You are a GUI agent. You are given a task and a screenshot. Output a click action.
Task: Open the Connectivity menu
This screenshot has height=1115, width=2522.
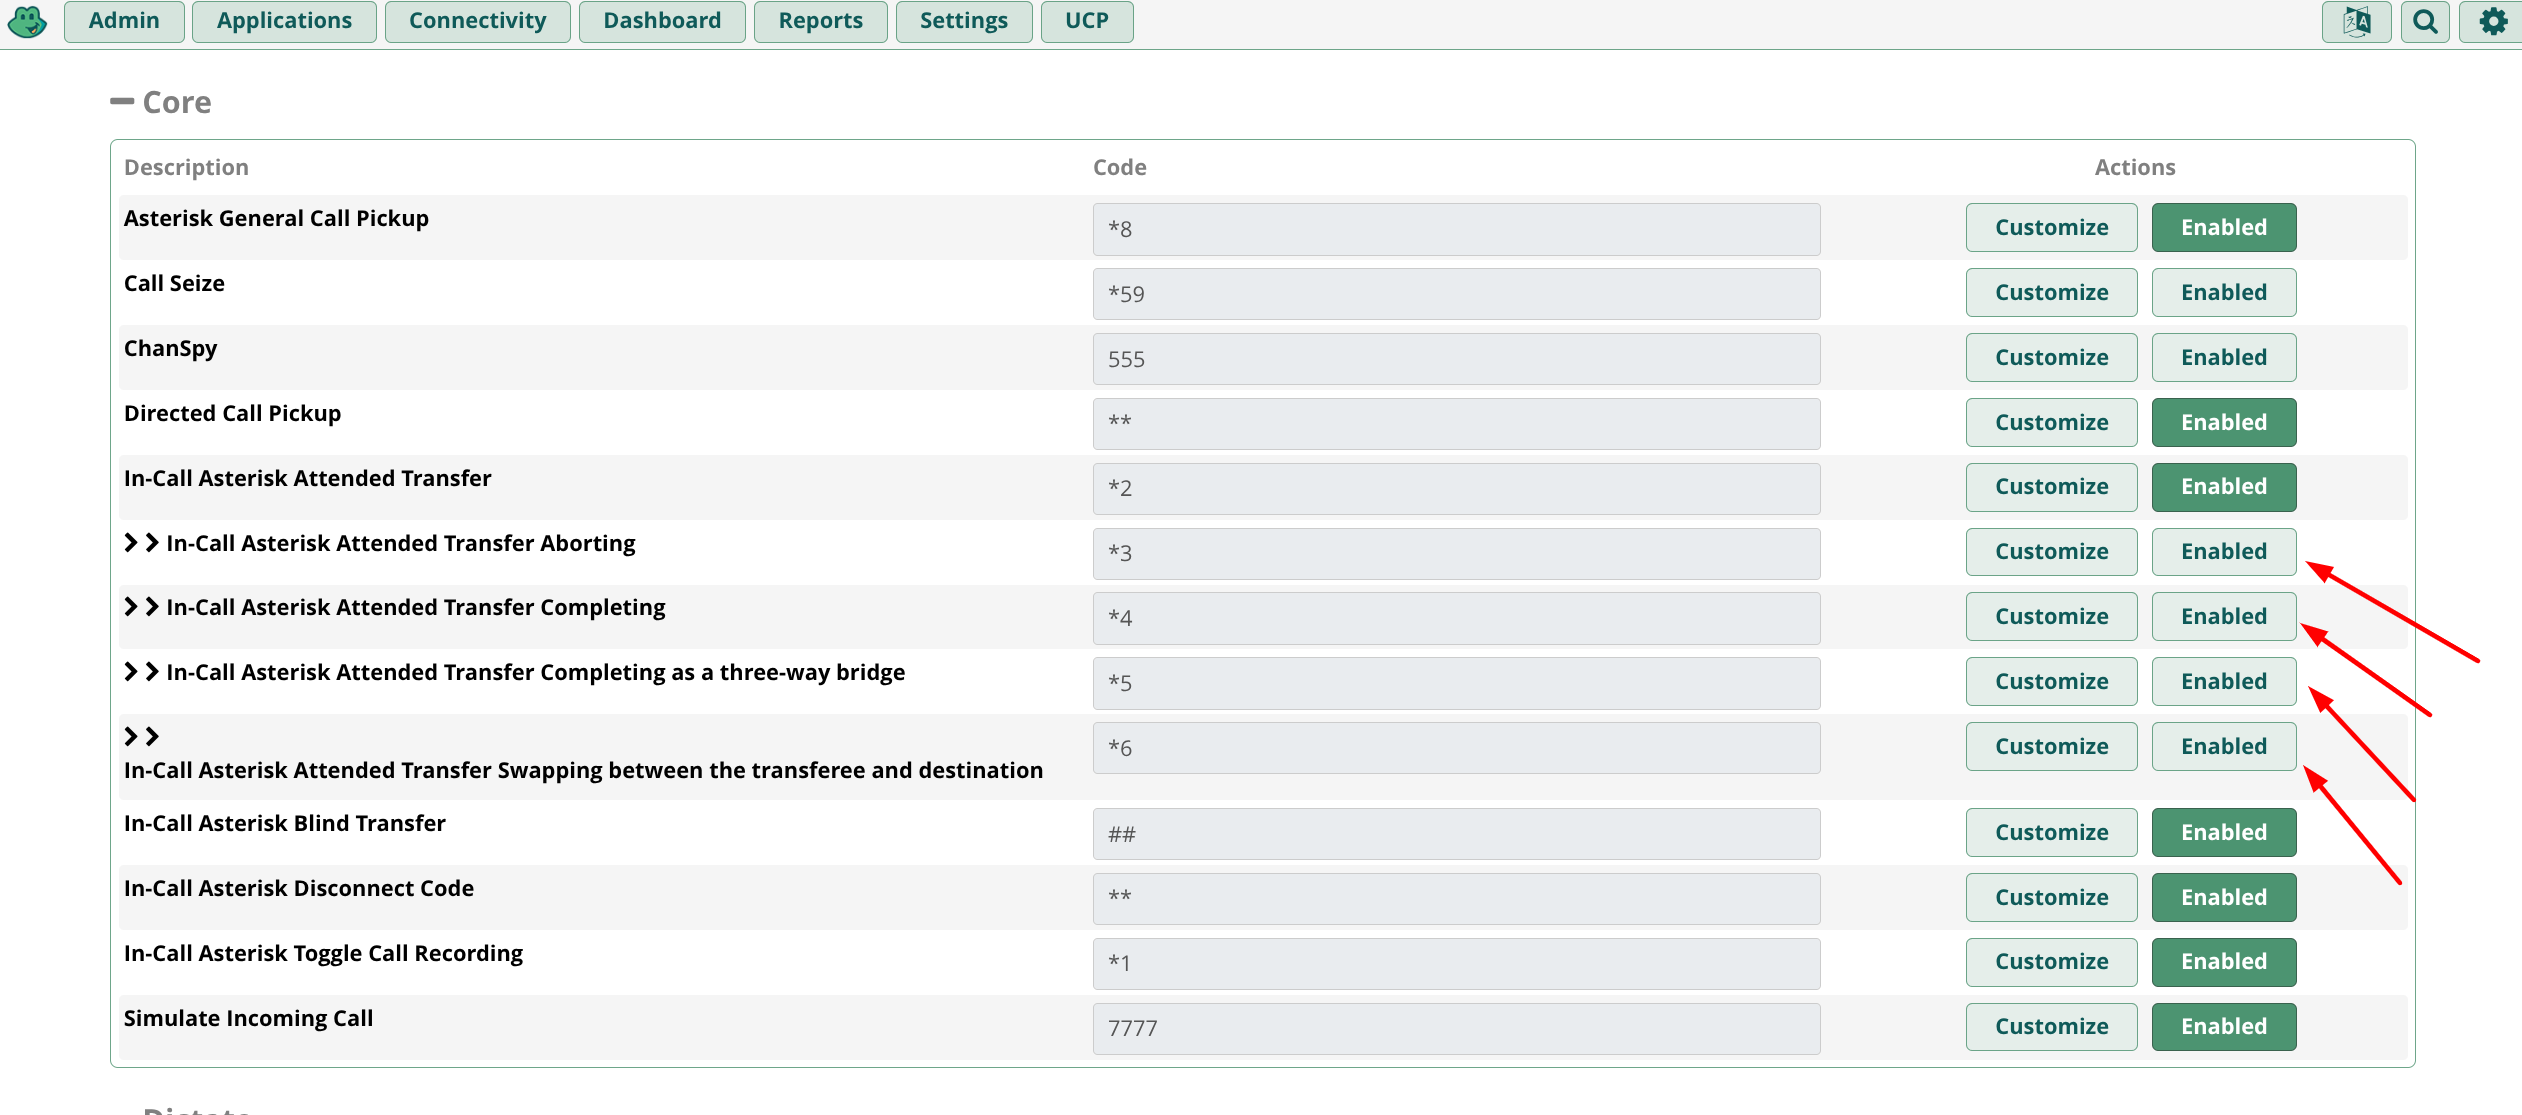pos(477,22)
